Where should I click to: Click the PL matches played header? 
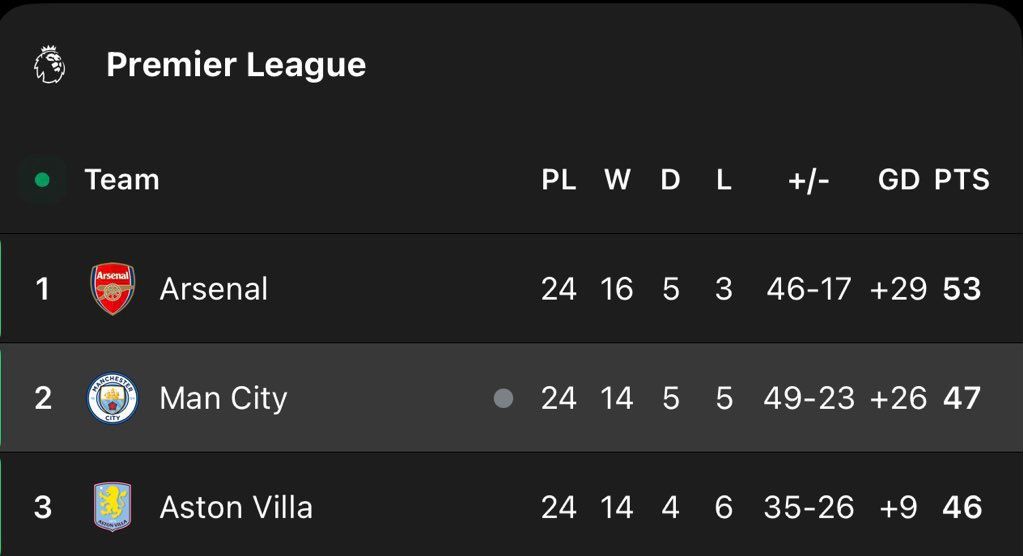click(559, 180)
